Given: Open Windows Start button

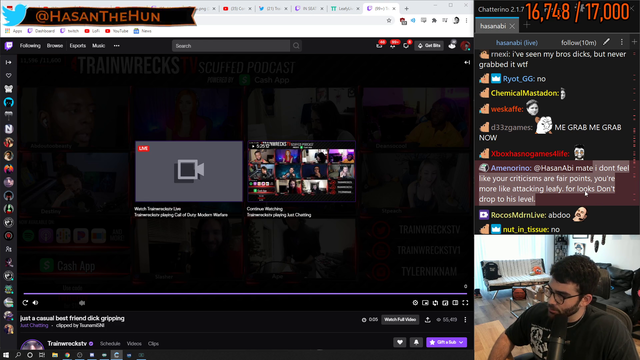Looking at the screenshot, I should pyautogui.click(x=6, y=355).
